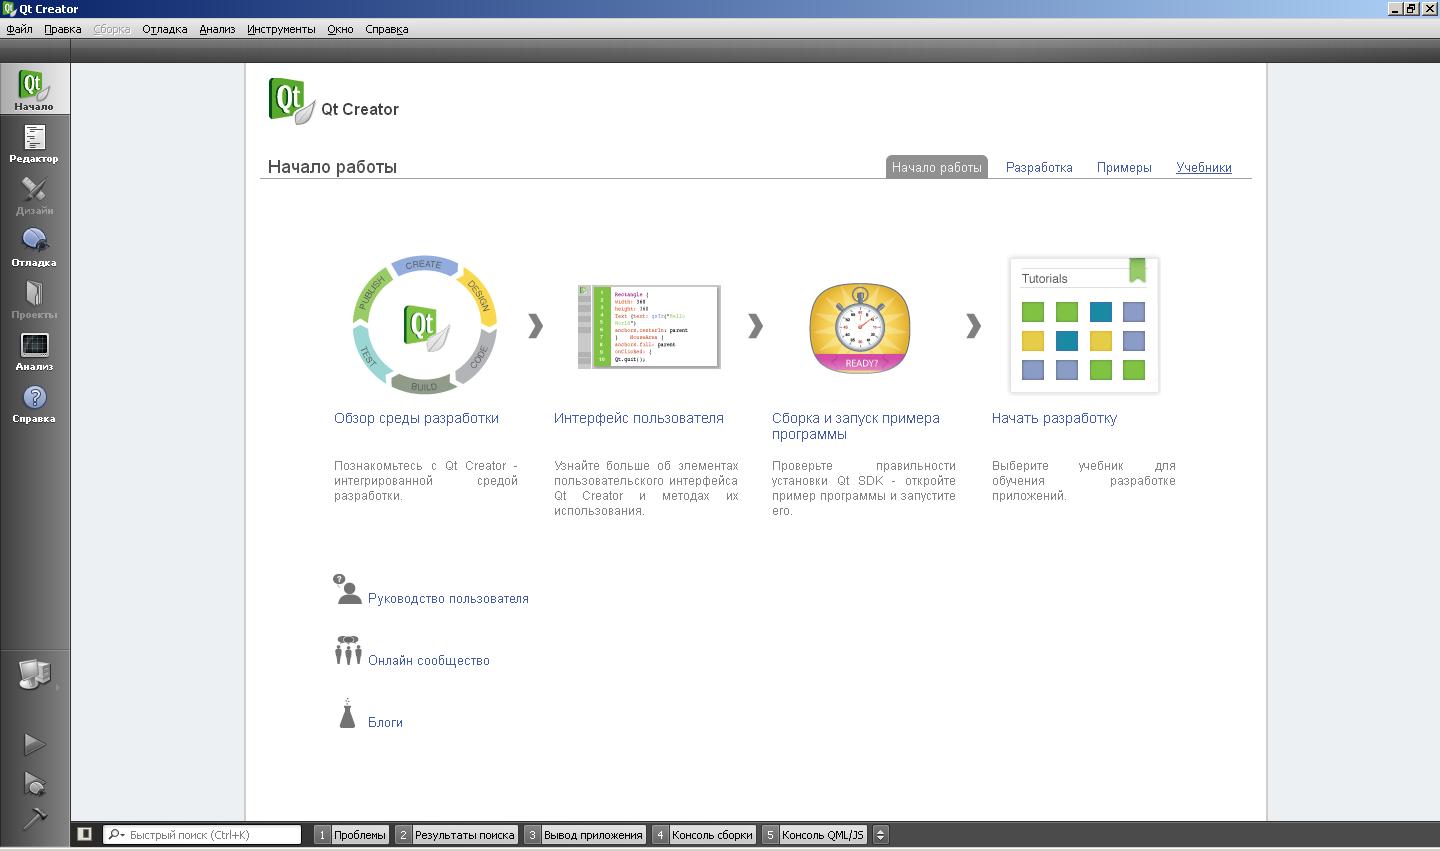
Task: Switch to the Отладка mode
Action: tap(34, 246)
